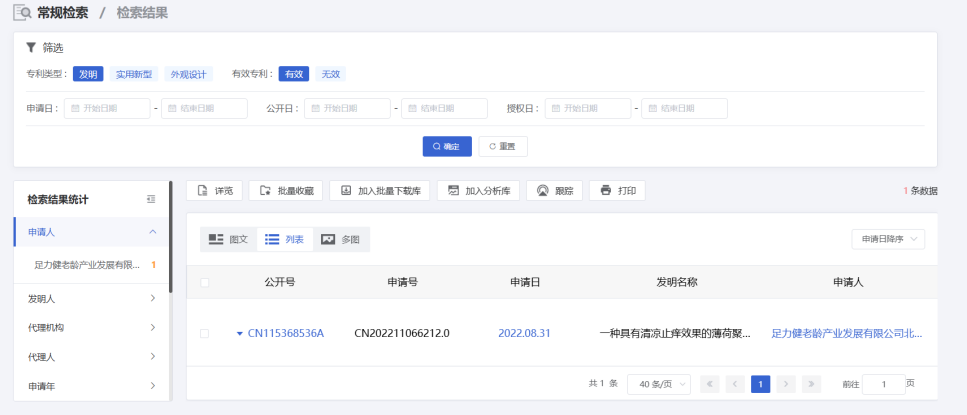Click 加入分析库 add to analysis library
The image size is (967, 415).
(x=478, y=191)
